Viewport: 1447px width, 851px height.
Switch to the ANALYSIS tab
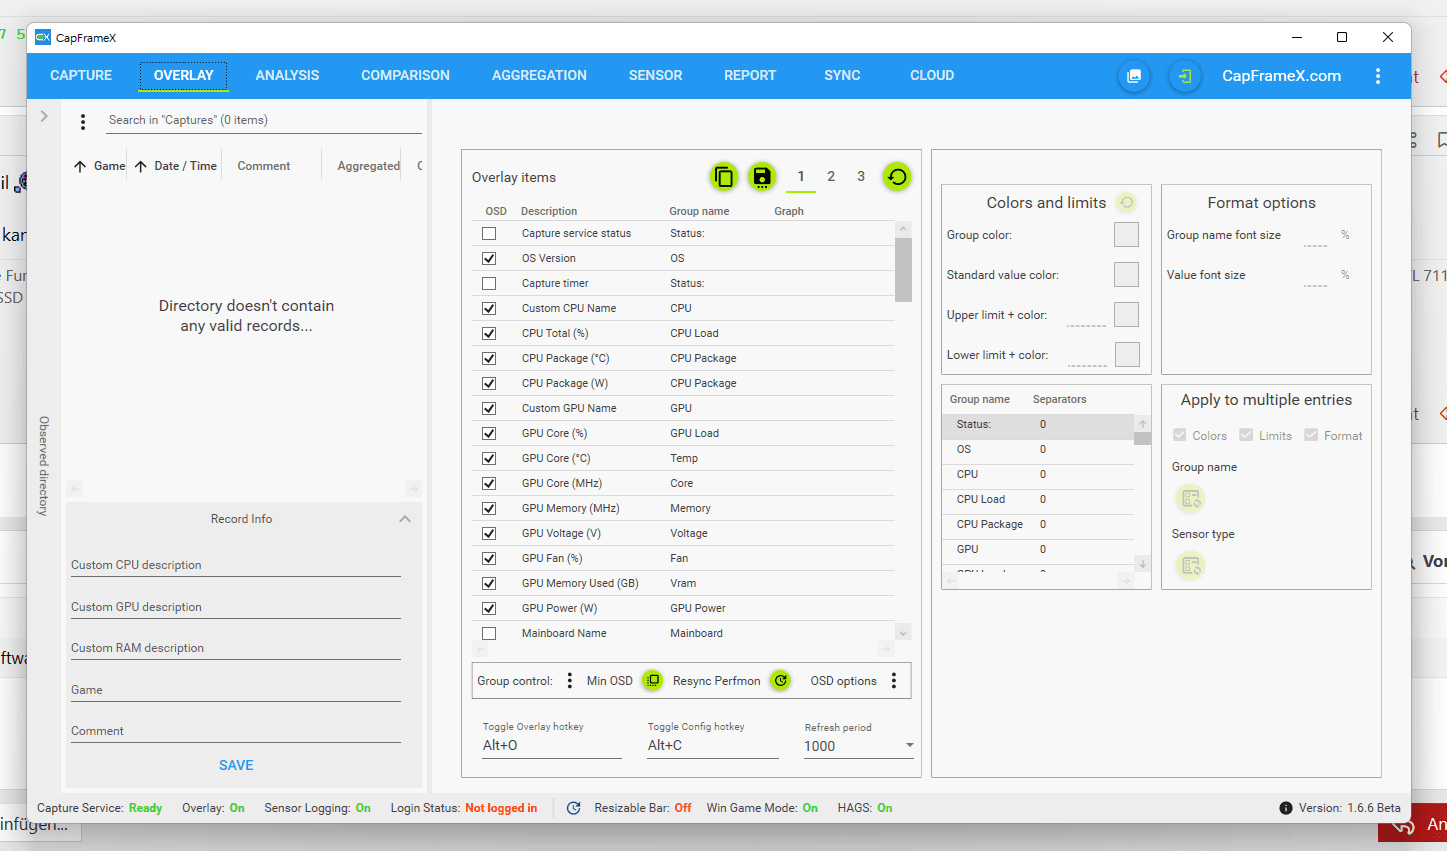[x=287, y=75]
